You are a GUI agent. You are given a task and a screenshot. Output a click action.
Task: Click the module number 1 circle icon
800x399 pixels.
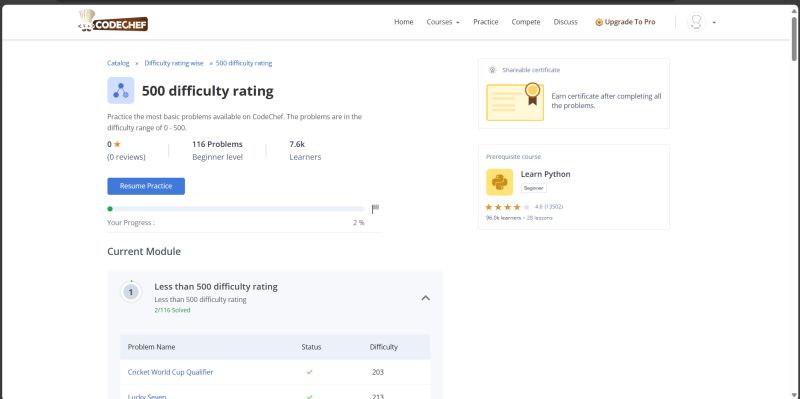[131, 292]
